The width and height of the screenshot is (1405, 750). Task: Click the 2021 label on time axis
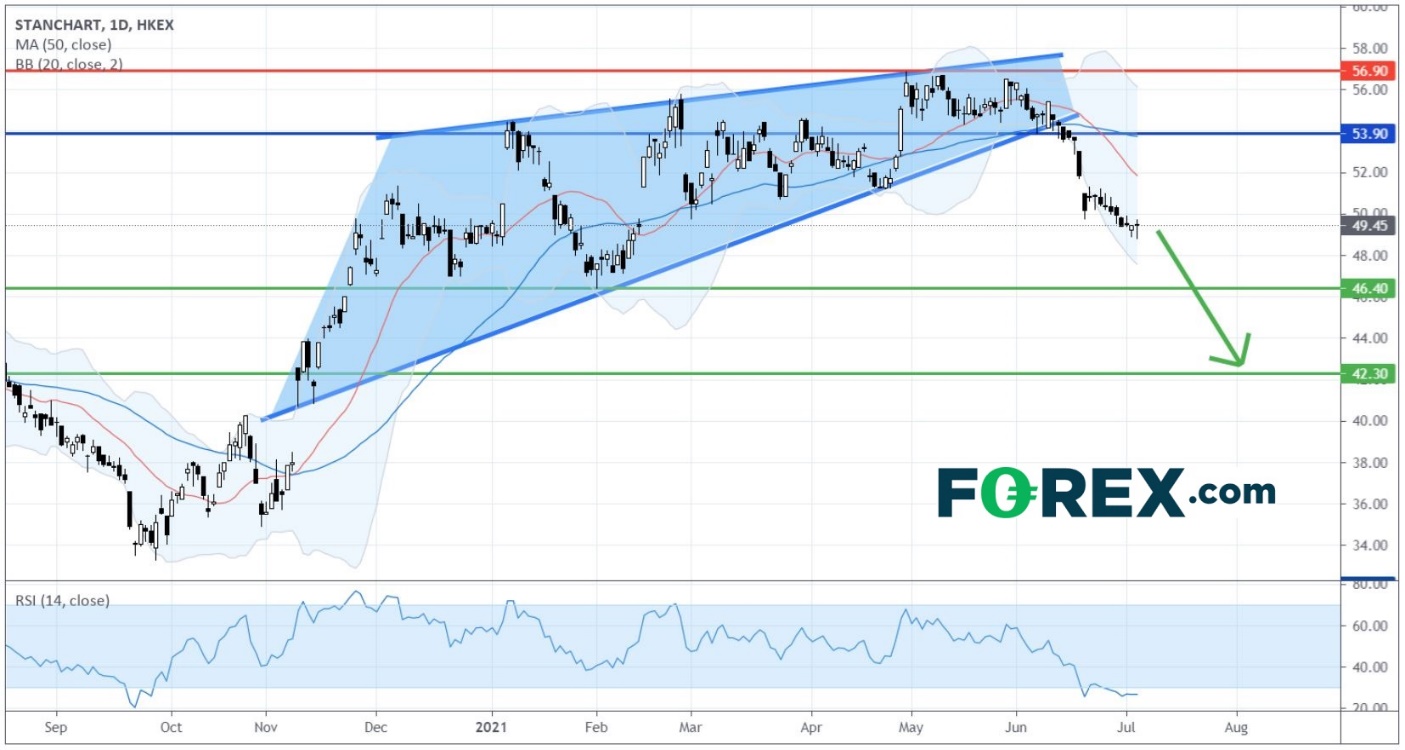click(491, 726)
